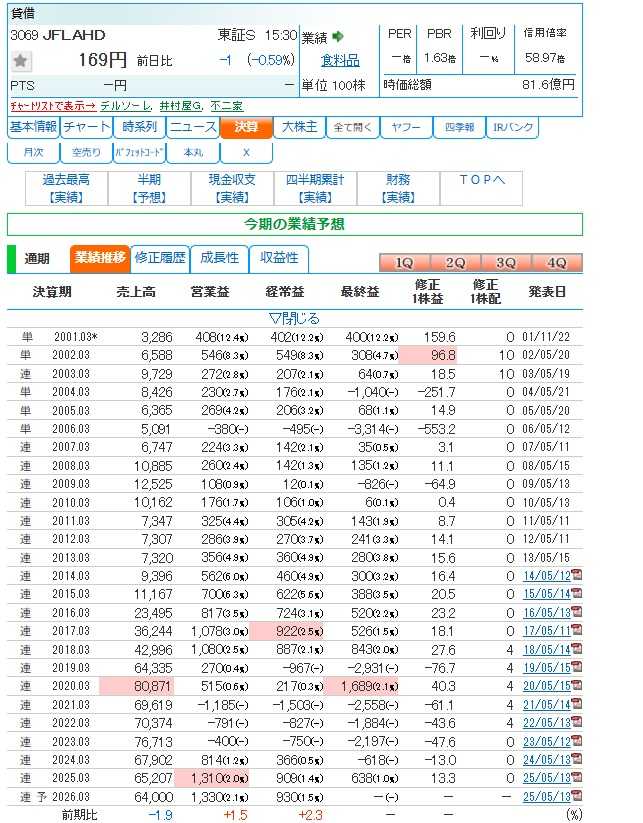The image size is (643, 823).
Task: Click the 通期 heading label
Action: (37, 259)
